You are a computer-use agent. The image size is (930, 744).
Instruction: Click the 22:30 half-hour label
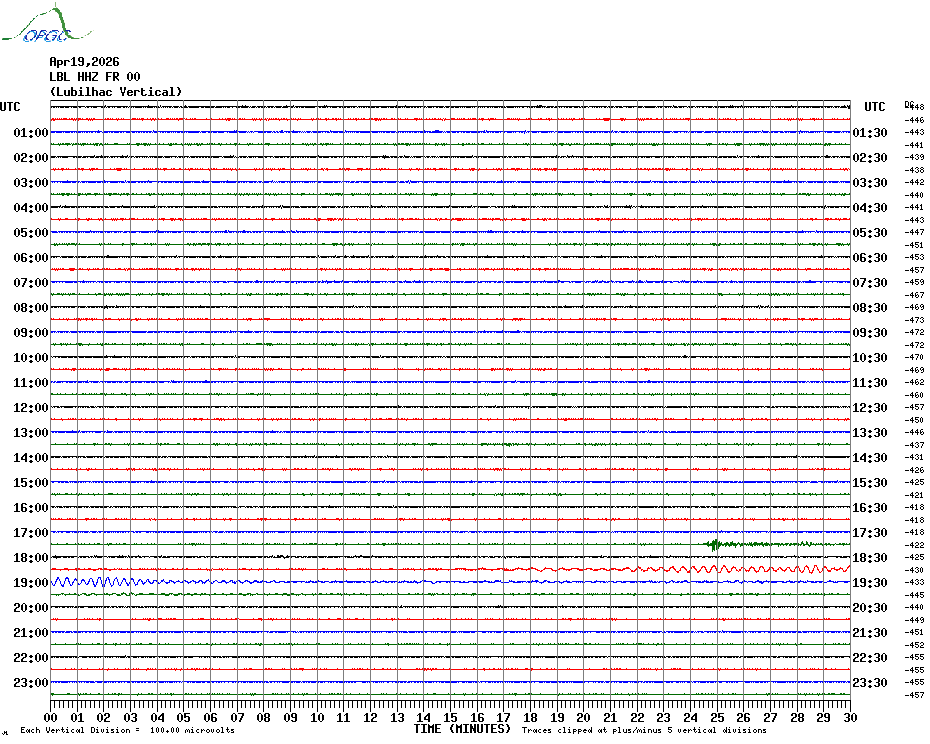[870, 657]
